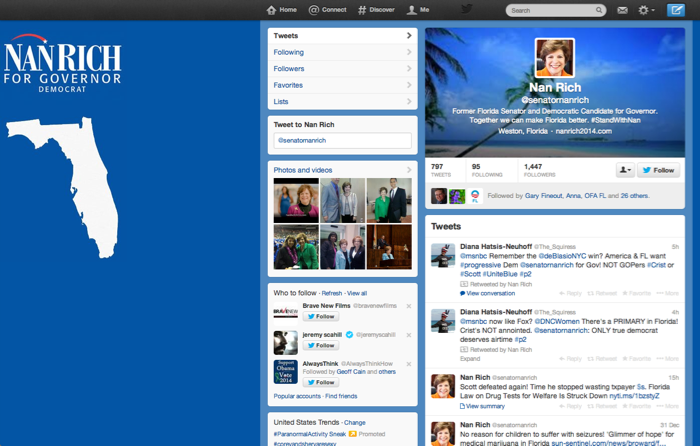The width and height of the screenshot is (700, 446).
Task: View conversation on first Diana tweet
Action: point(488,293)
